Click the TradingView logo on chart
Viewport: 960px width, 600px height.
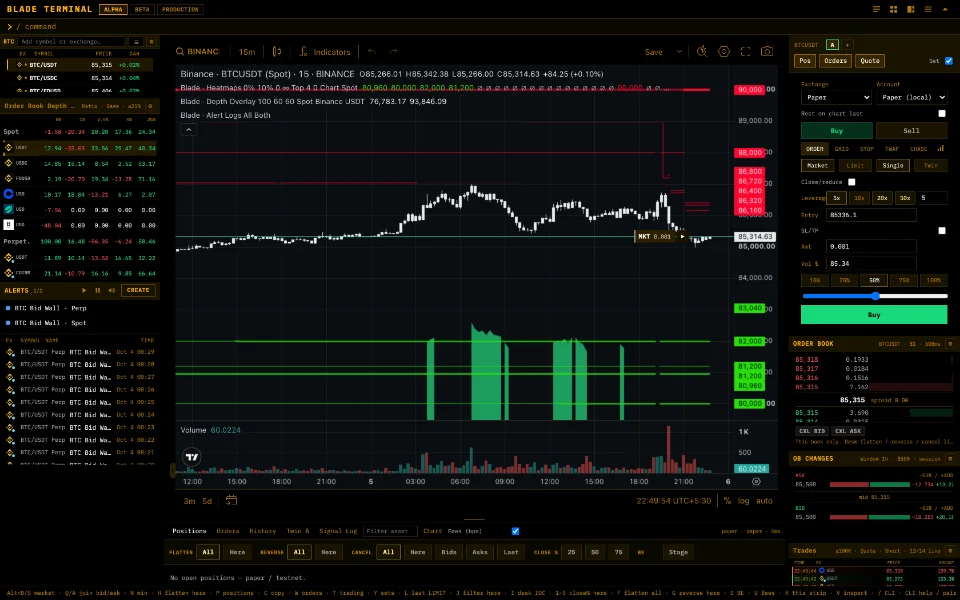192,457
